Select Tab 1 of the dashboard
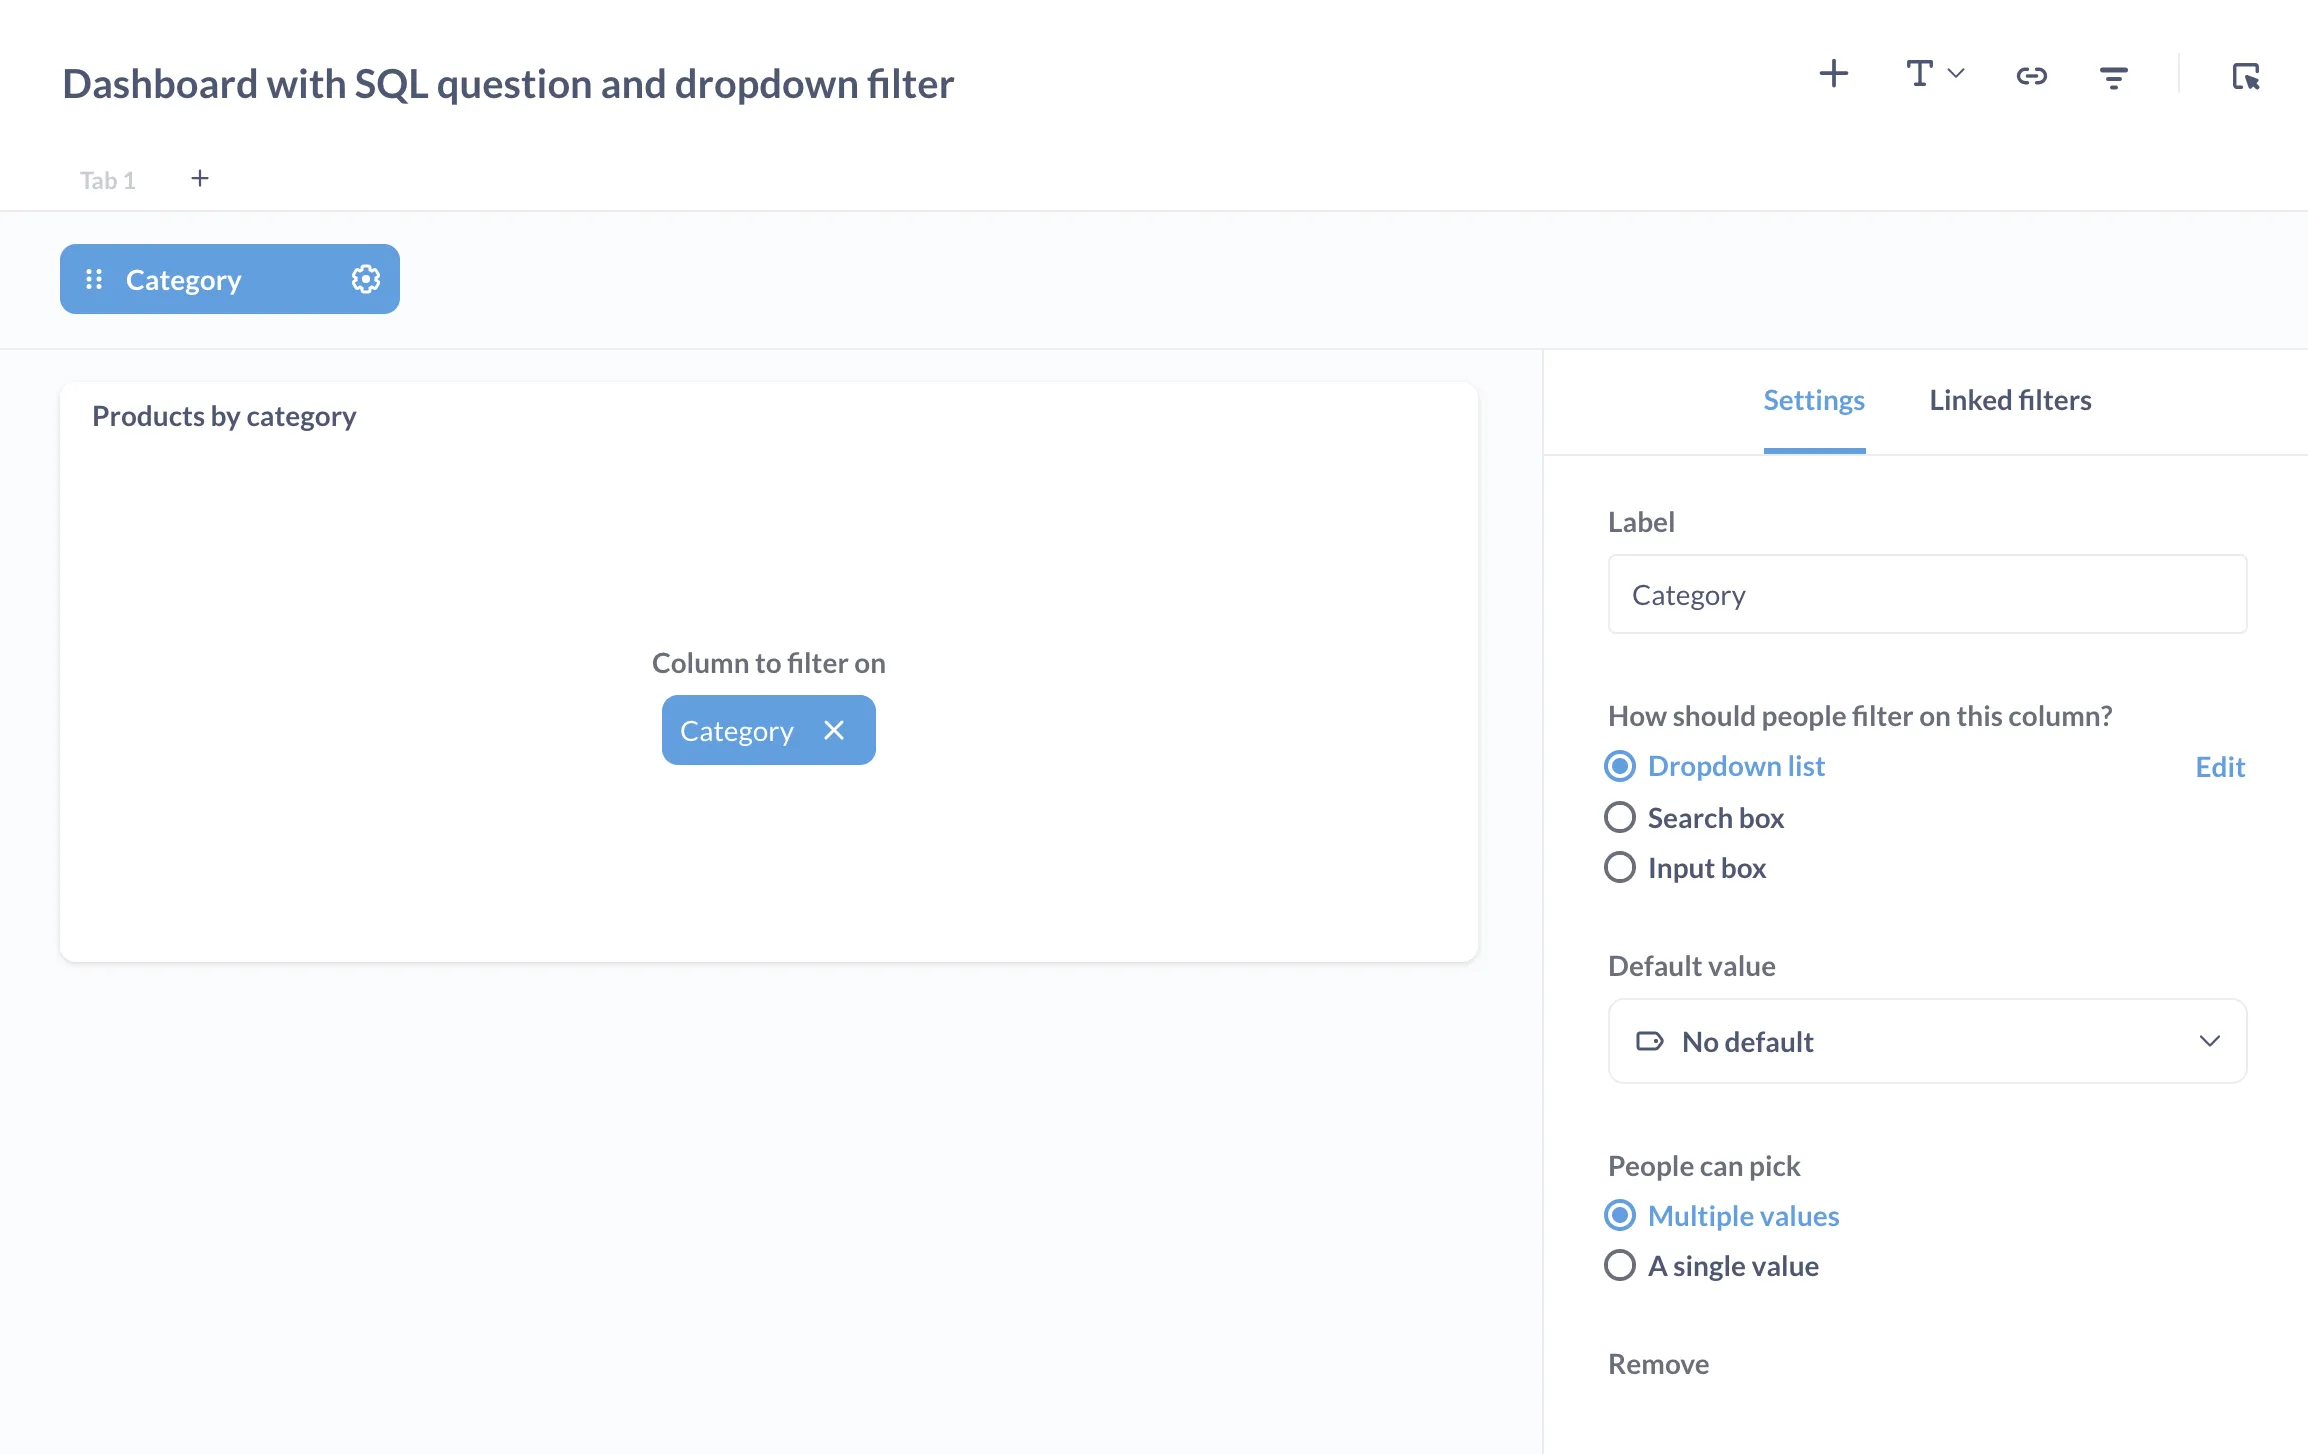Screen dimensions: 2308x1454 (x=107, y=179)
